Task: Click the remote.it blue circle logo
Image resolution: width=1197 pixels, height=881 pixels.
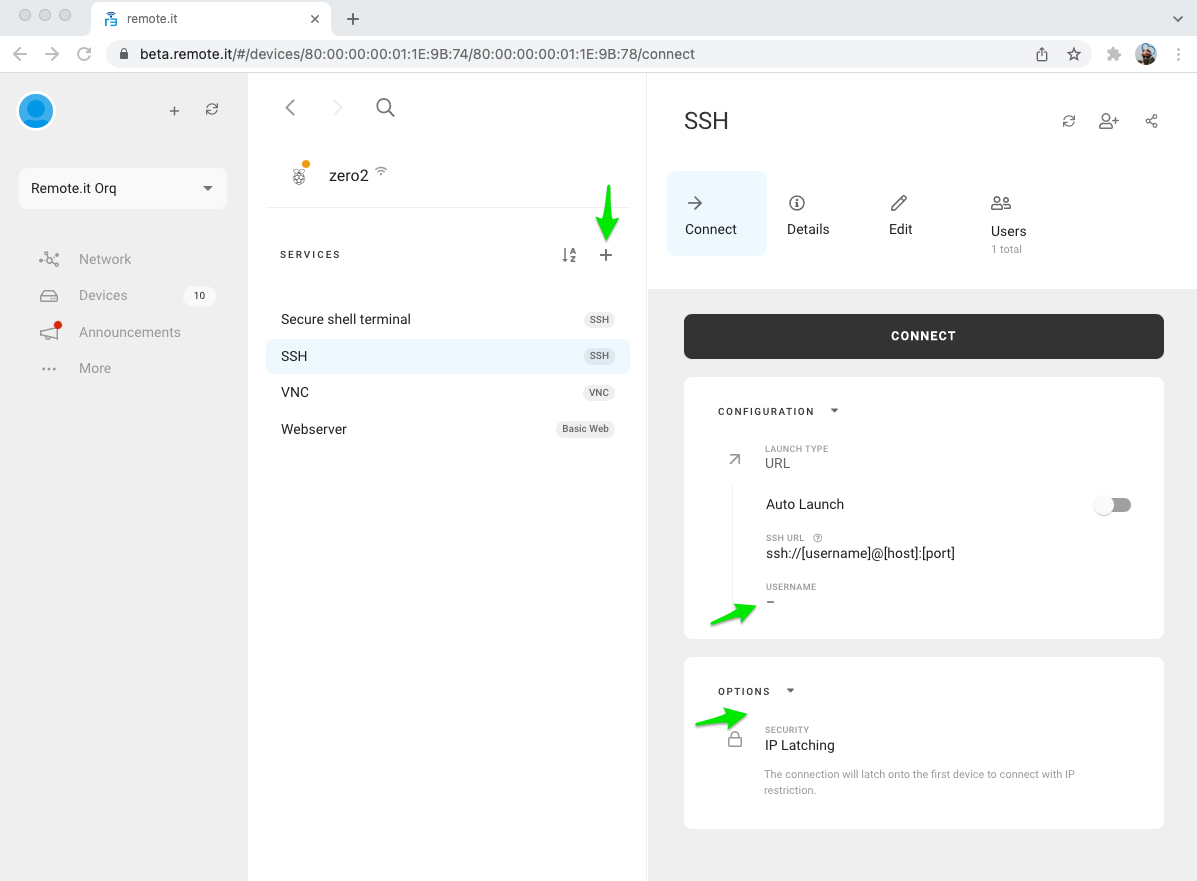Action: pos(36,111)
